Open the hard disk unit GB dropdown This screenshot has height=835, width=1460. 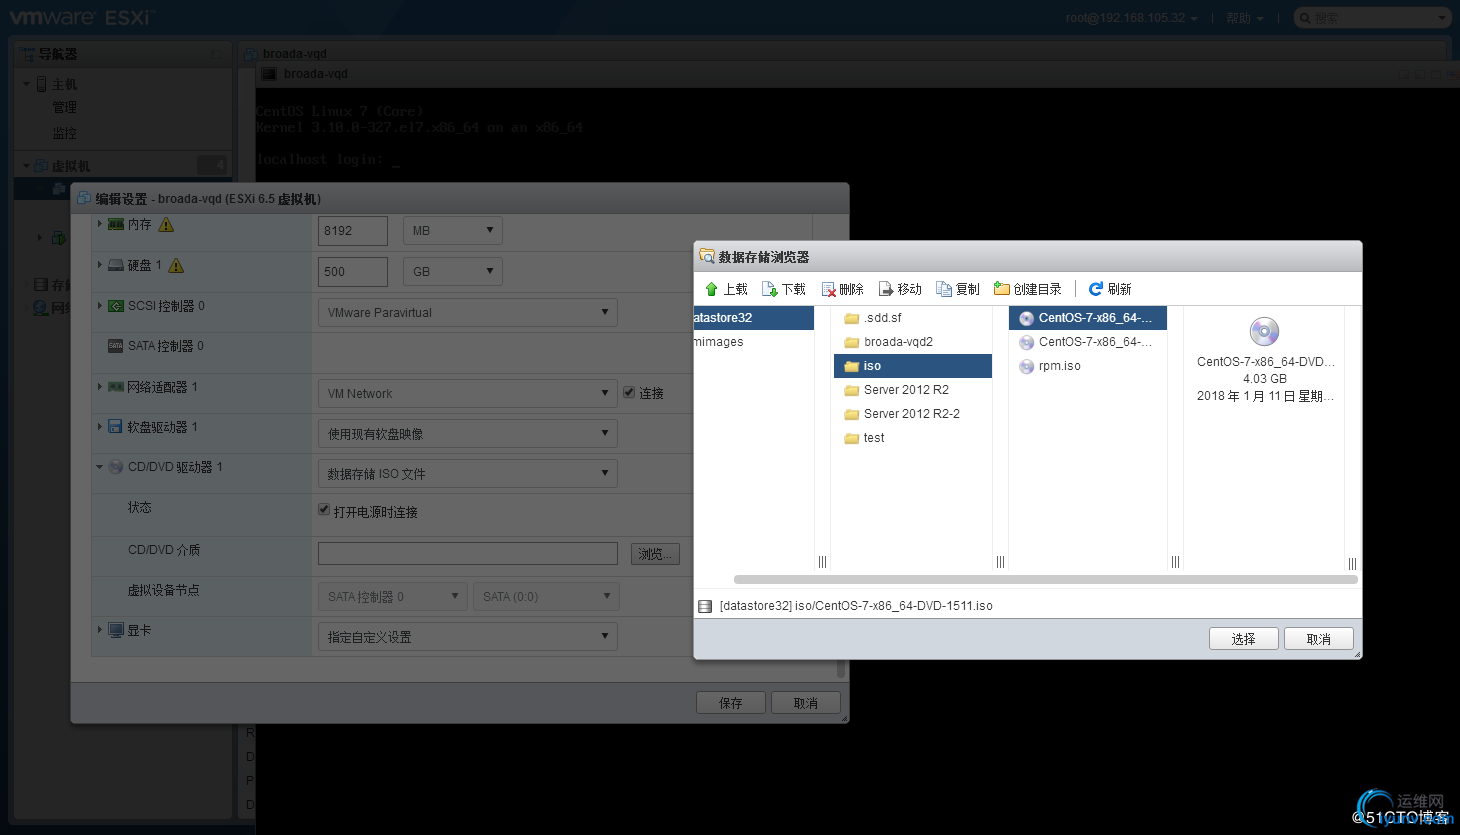(x=453, y=272)
